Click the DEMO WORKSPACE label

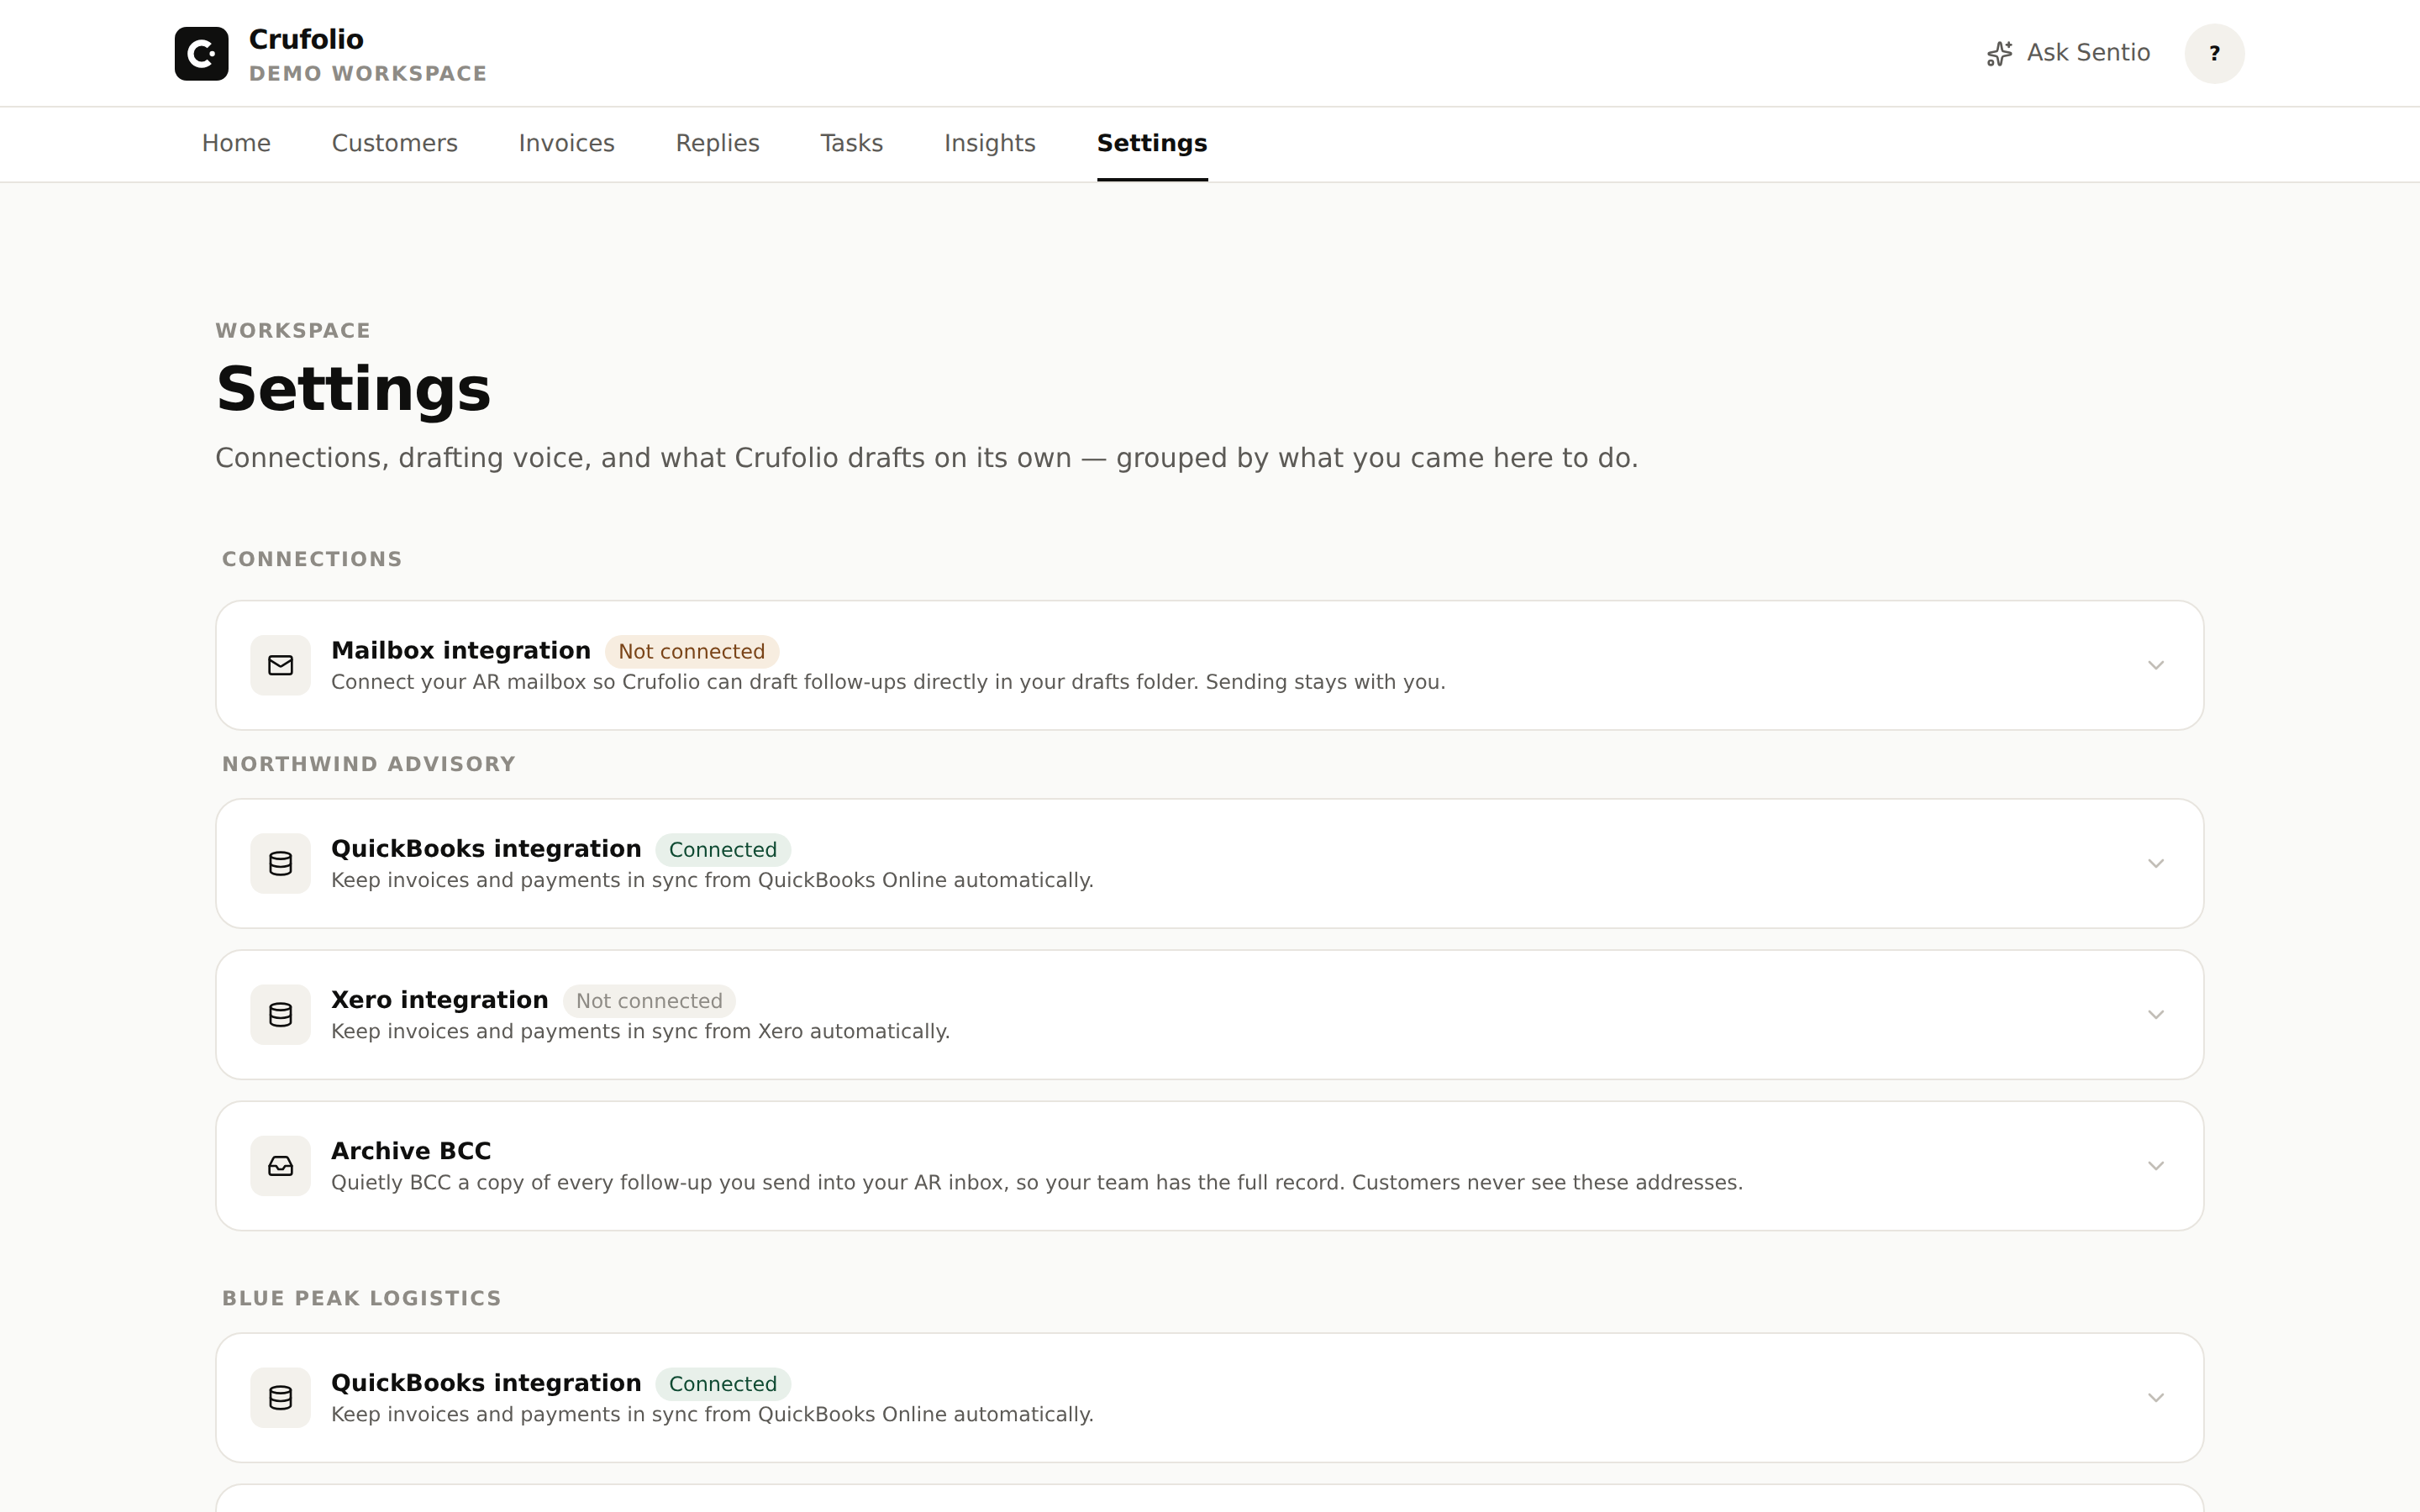point(367,73)
